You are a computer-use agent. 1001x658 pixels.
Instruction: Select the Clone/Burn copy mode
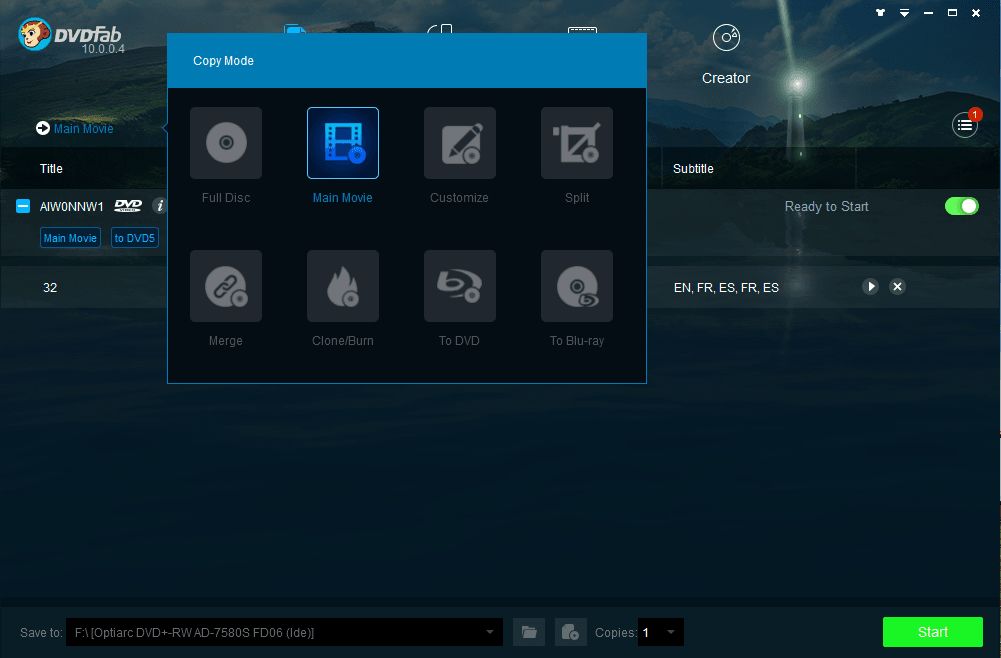pyautogui.click(x=343, y=286)
